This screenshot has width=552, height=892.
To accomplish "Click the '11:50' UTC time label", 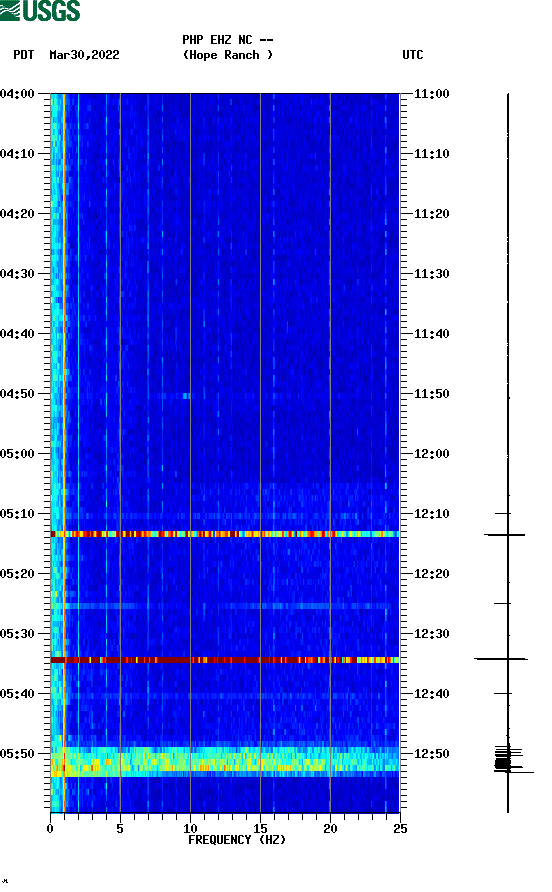I will pos(431,394).
